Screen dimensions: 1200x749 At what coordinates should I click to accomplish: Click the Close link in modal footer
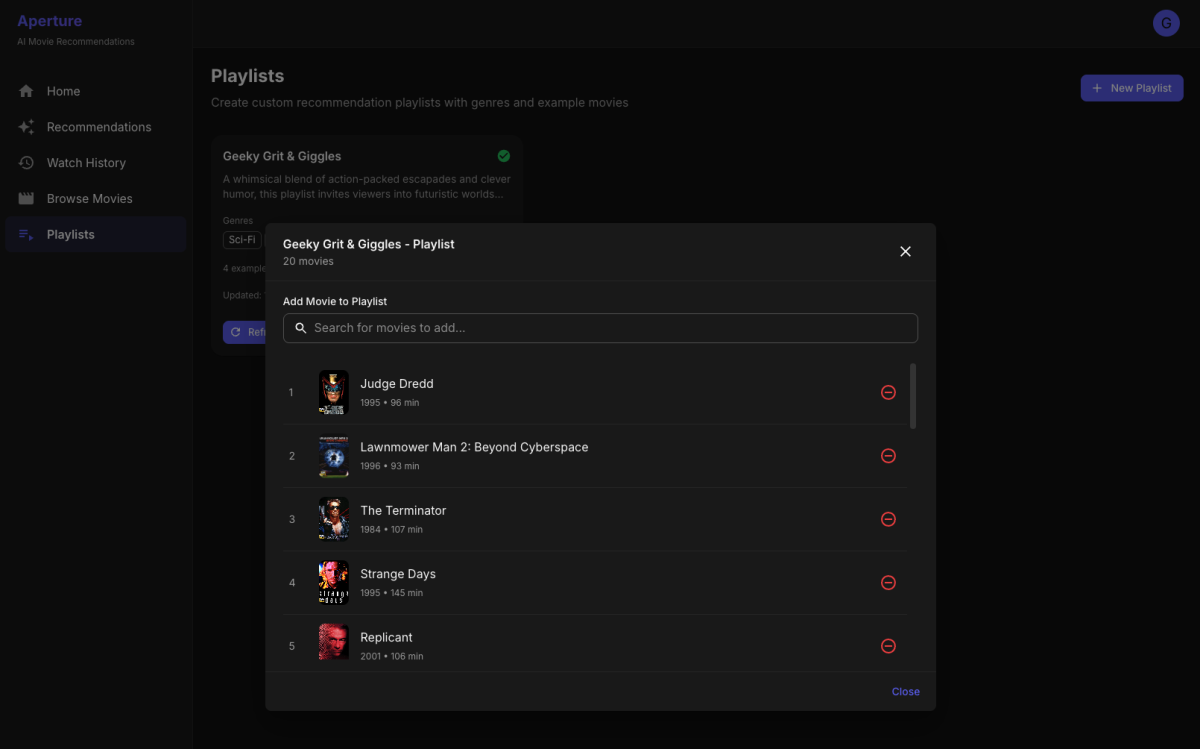point(905,691)
